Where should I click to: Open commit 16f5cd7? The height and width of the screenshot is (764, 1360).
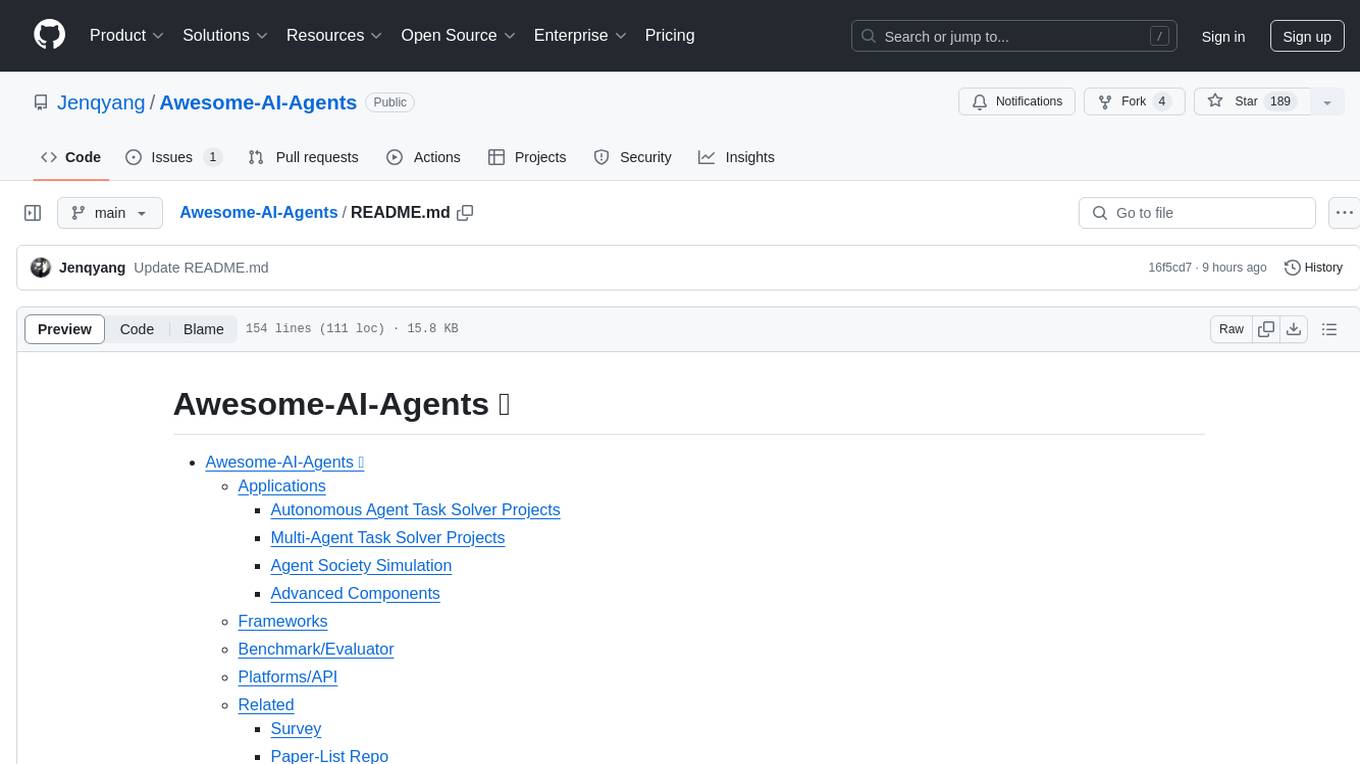(1170, 268)
